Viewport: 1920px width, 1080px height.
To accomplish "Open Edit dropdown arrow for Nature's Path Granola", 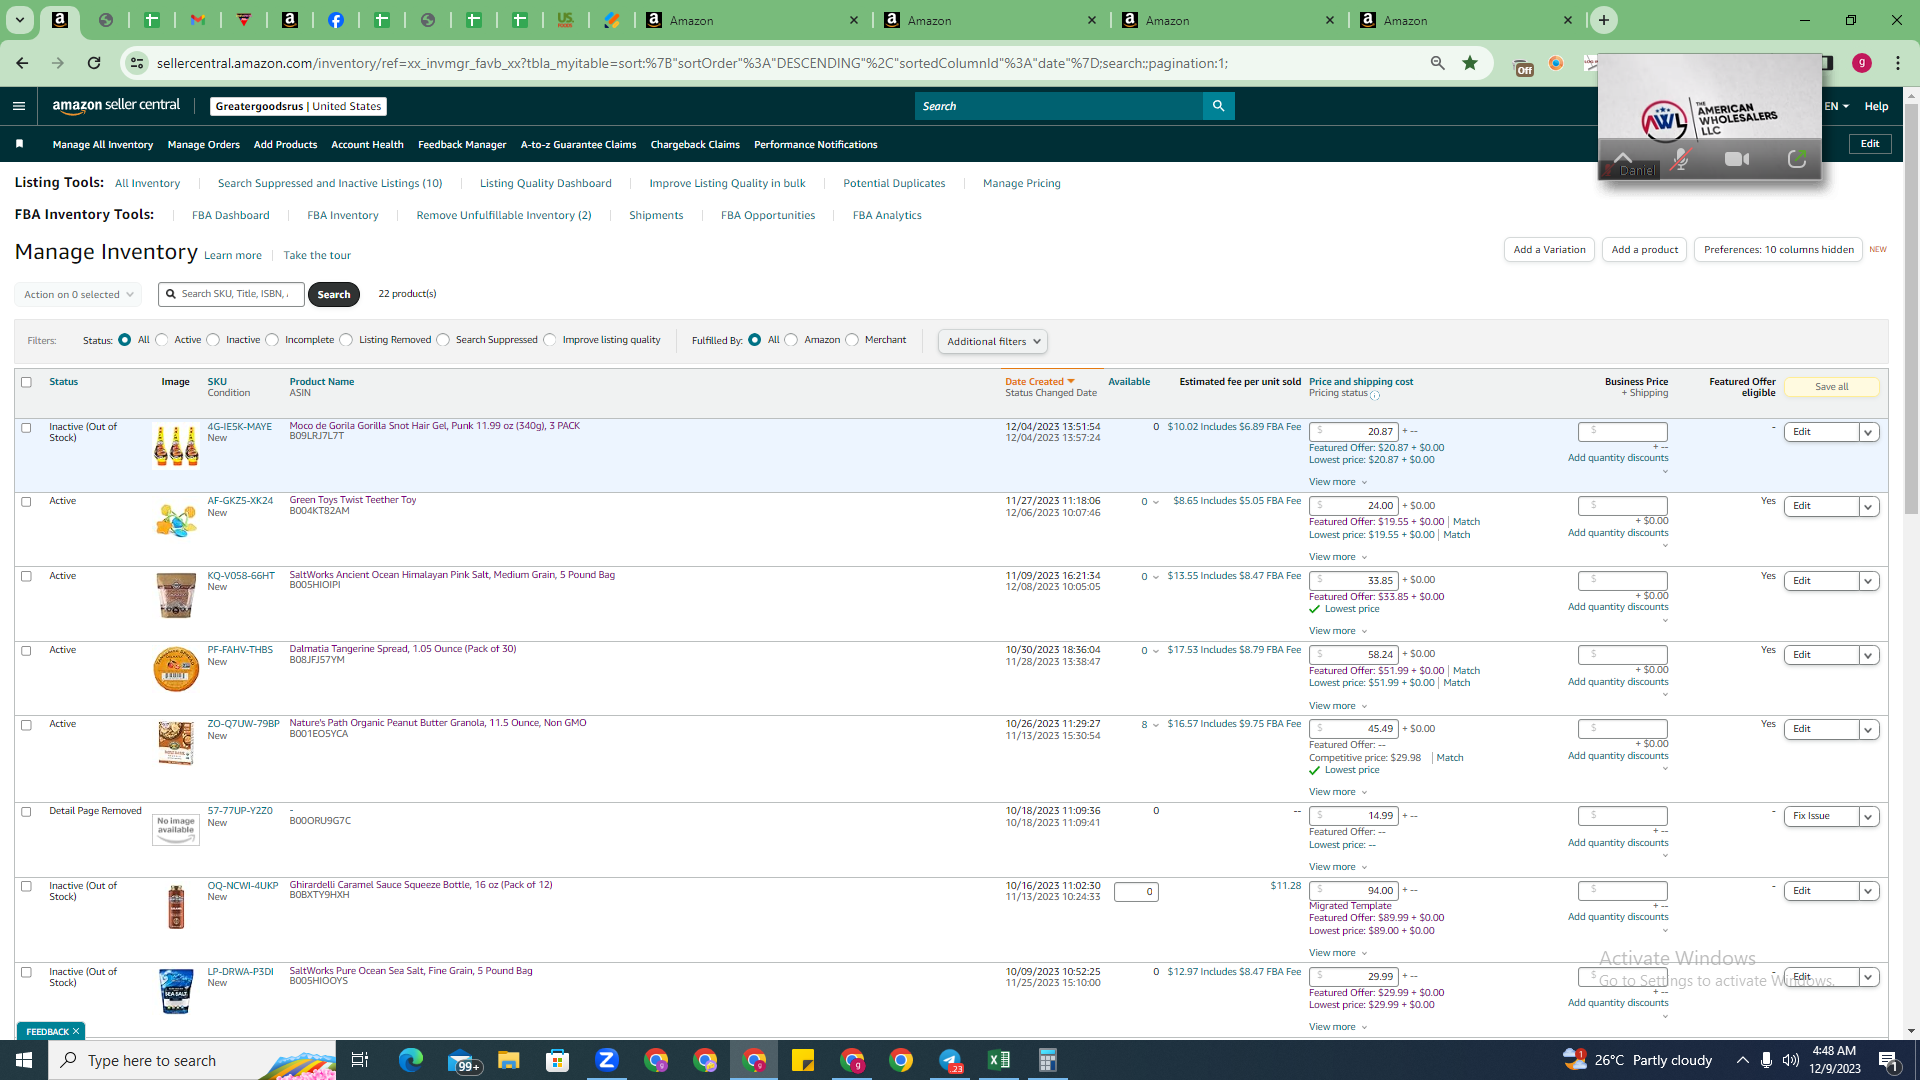I will tap(1868, 730).
